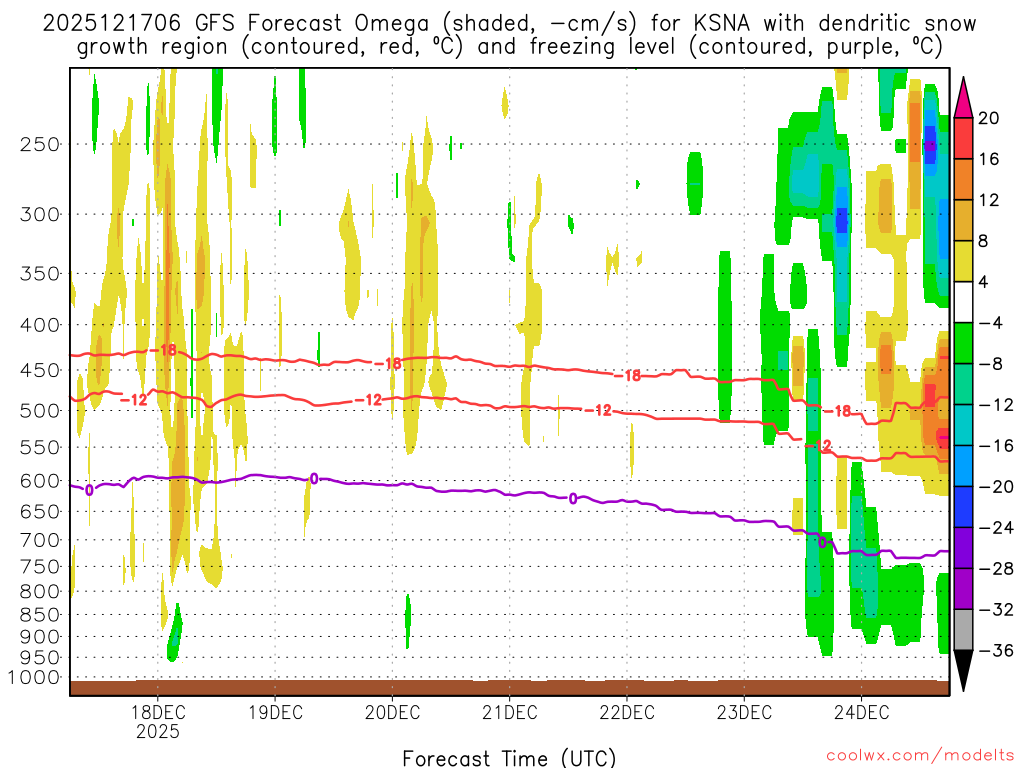Click the colorbar value label -36
Image resolution: width=1024 pixels, height=768 pixels.
pos(994,650)
